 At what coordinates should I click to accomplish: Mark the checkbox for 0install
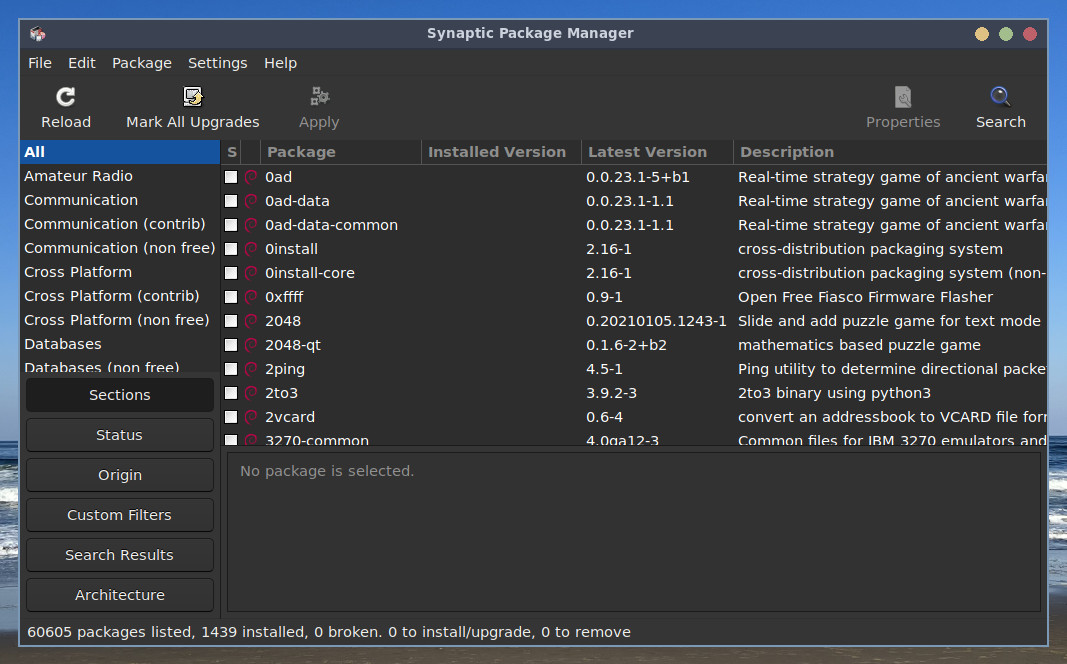[x=231, y=249]
